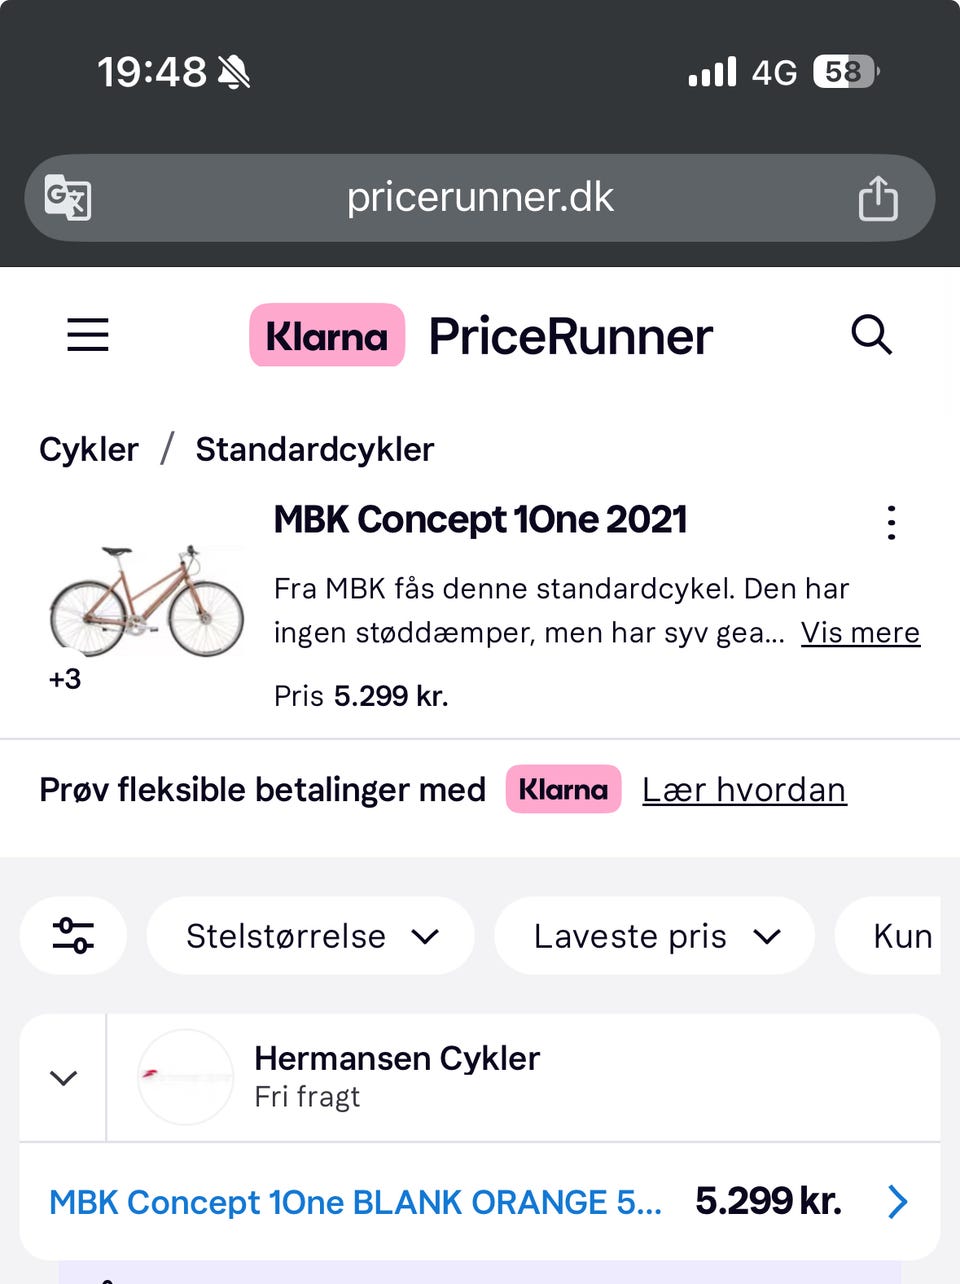Tap the Hermansen Cykler shop logo
This screenshot has height=1284, width=960.
coord(185,1077)
